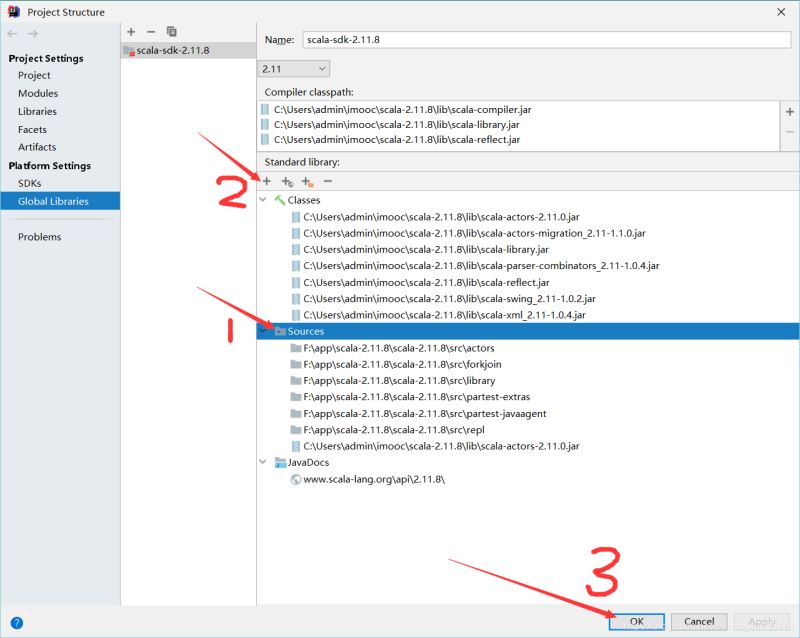Collapse the JavaDocs tree node
Viewport: 800px width, 638px height.
click(x=263, y=462)
